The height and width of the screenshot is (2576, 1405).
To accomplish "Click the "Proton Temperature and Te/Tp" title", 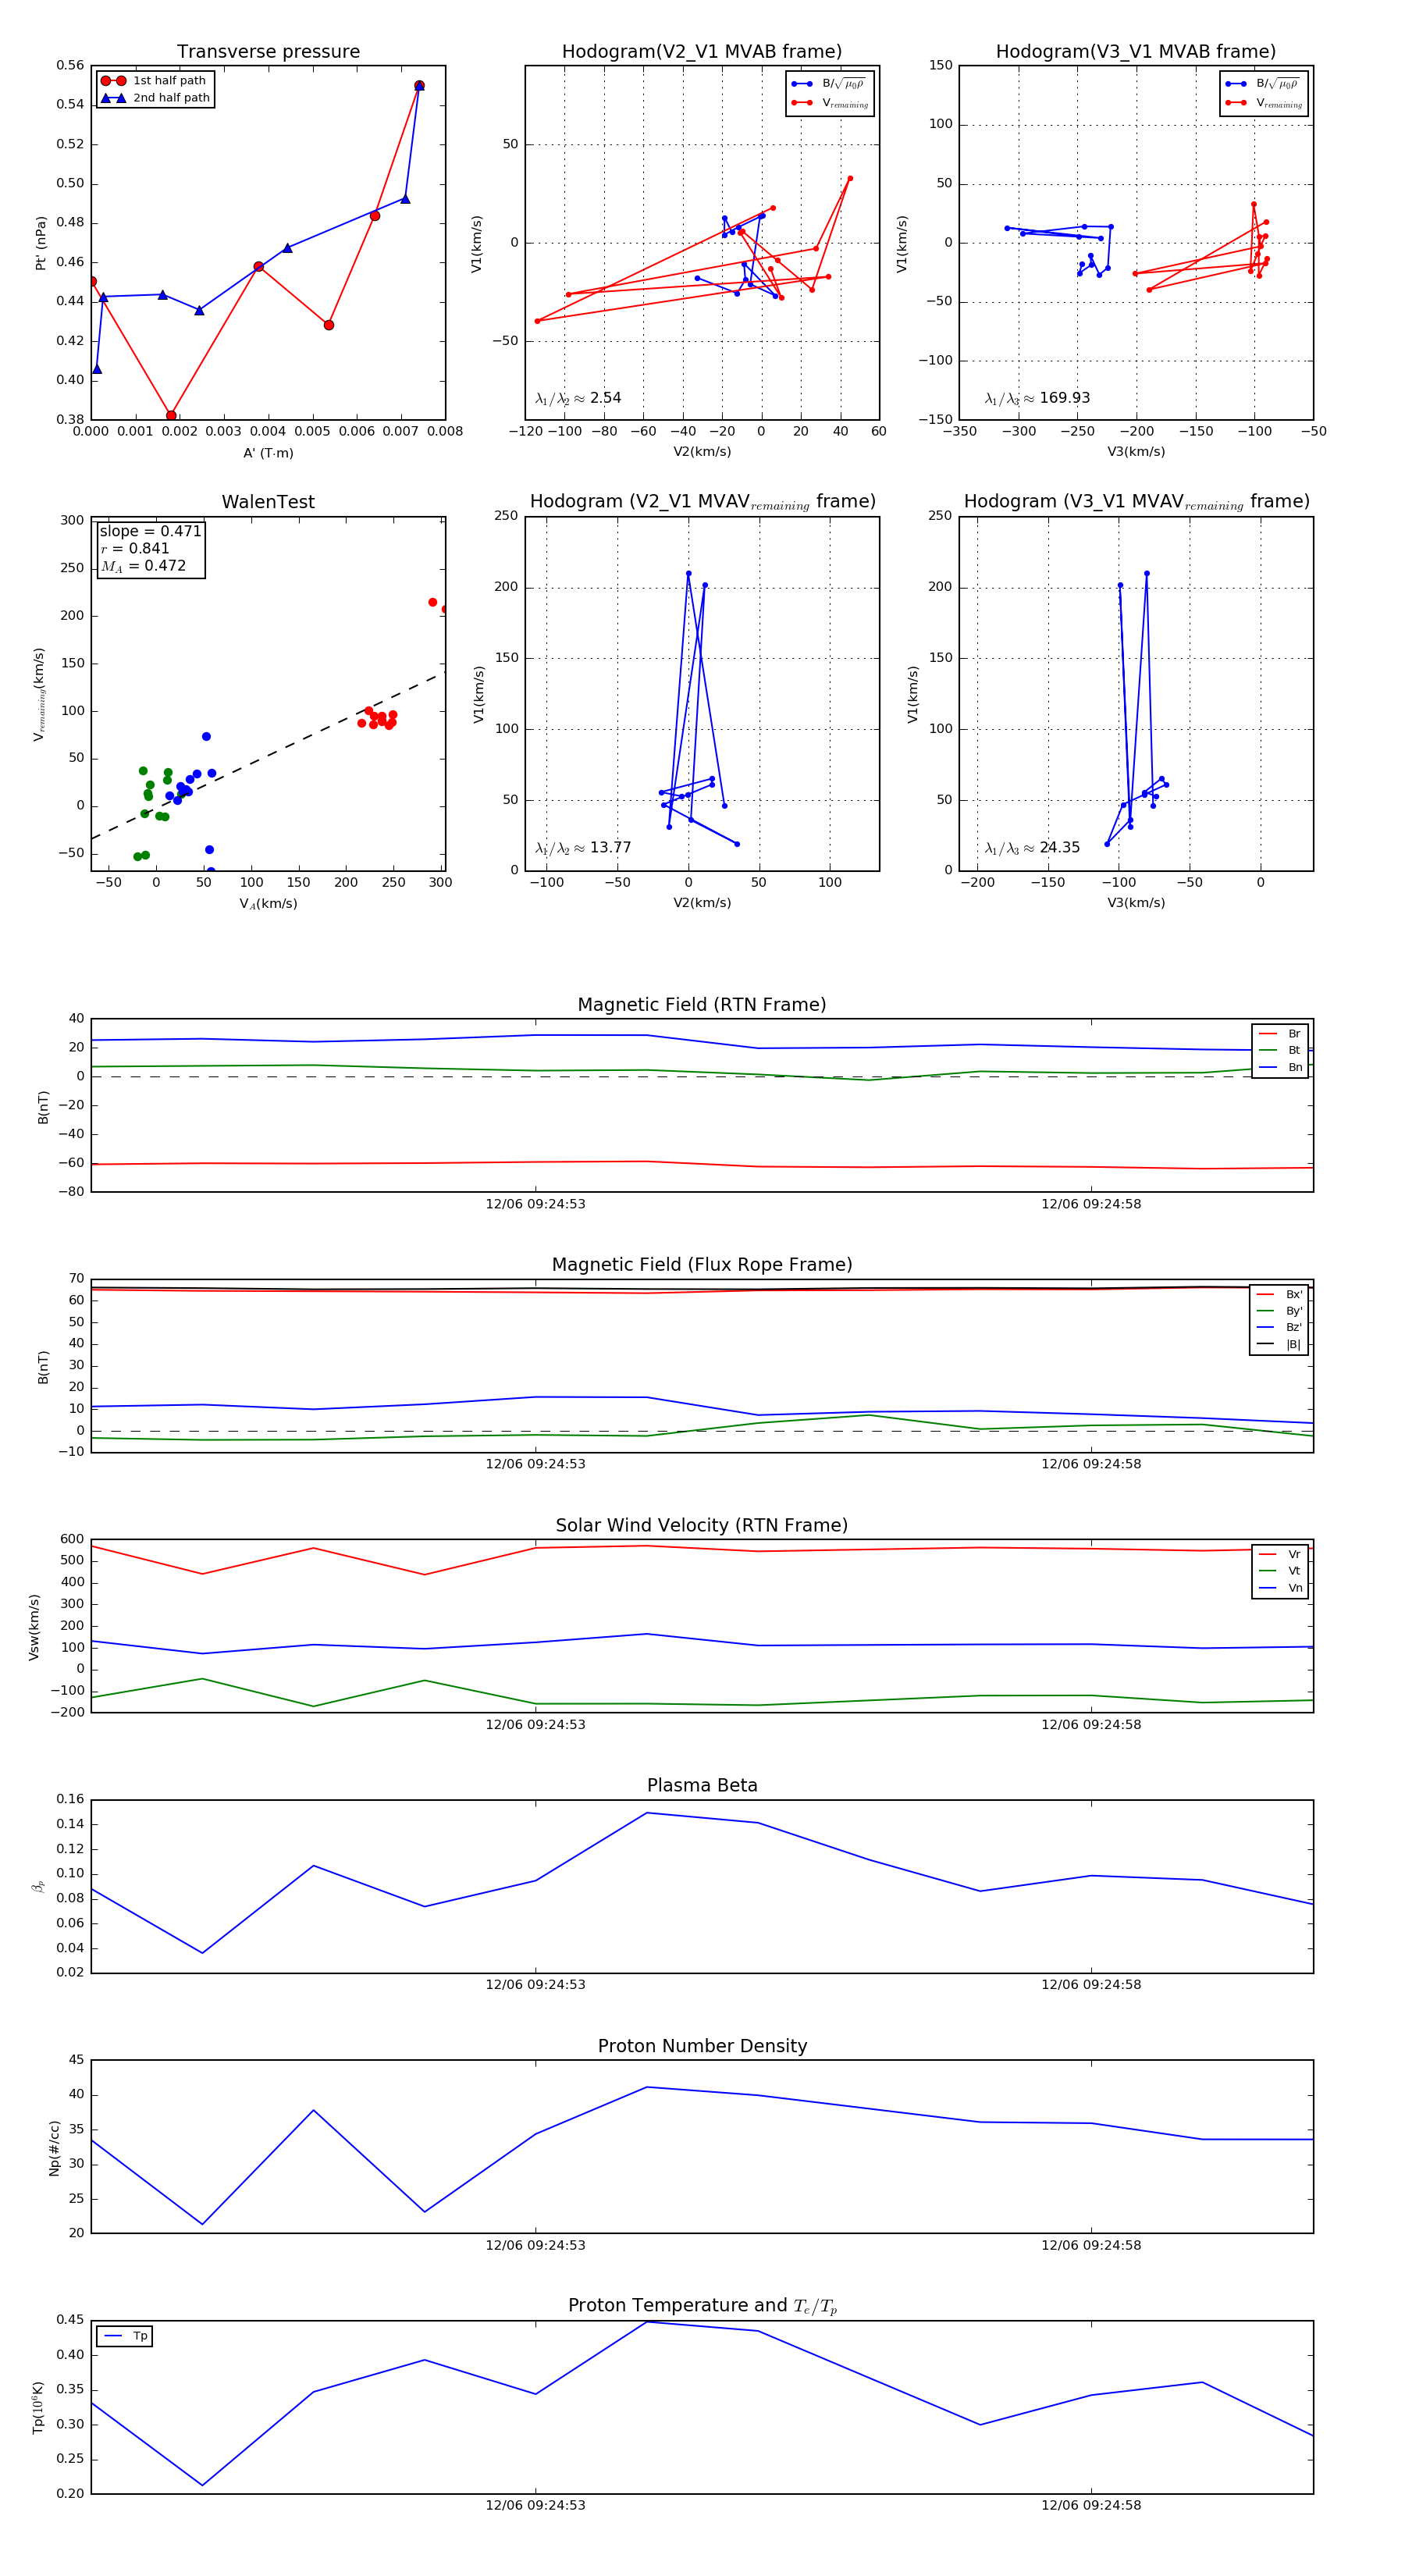I will coord(702,2306).
